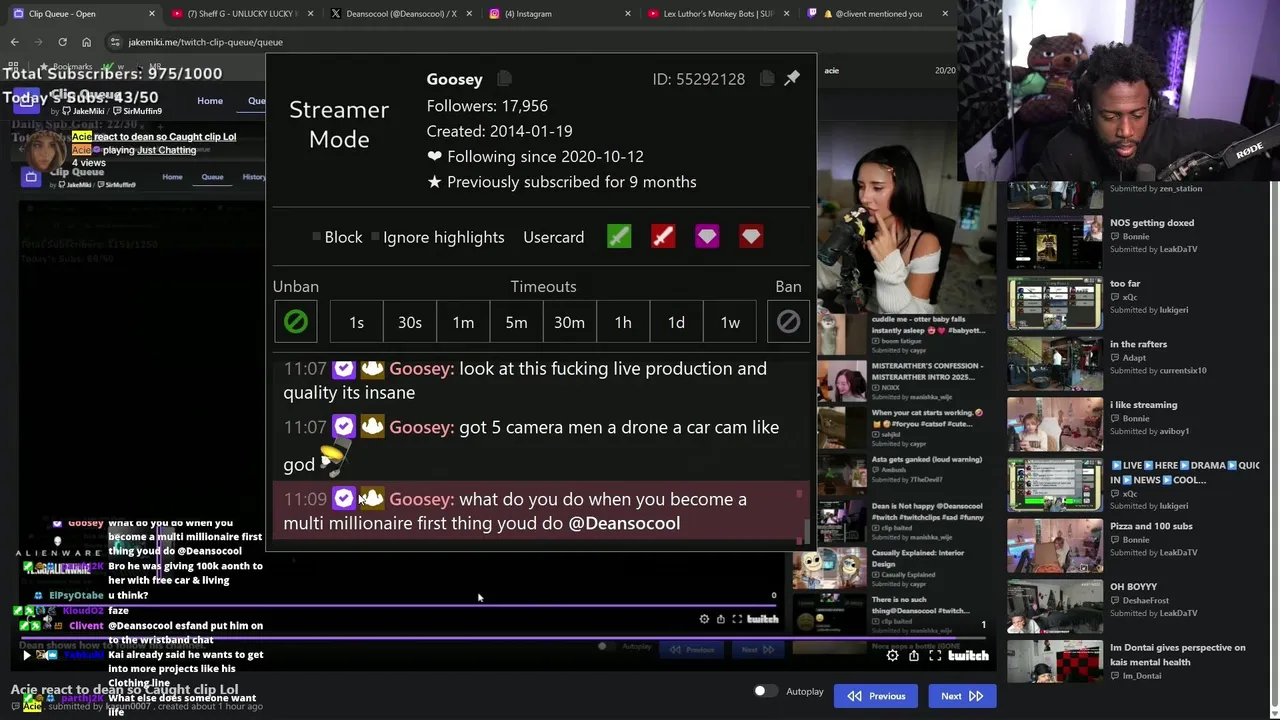Viewport: 1280px width, 720px height.
Task: Go to the Previous clip
Action: 876,696
